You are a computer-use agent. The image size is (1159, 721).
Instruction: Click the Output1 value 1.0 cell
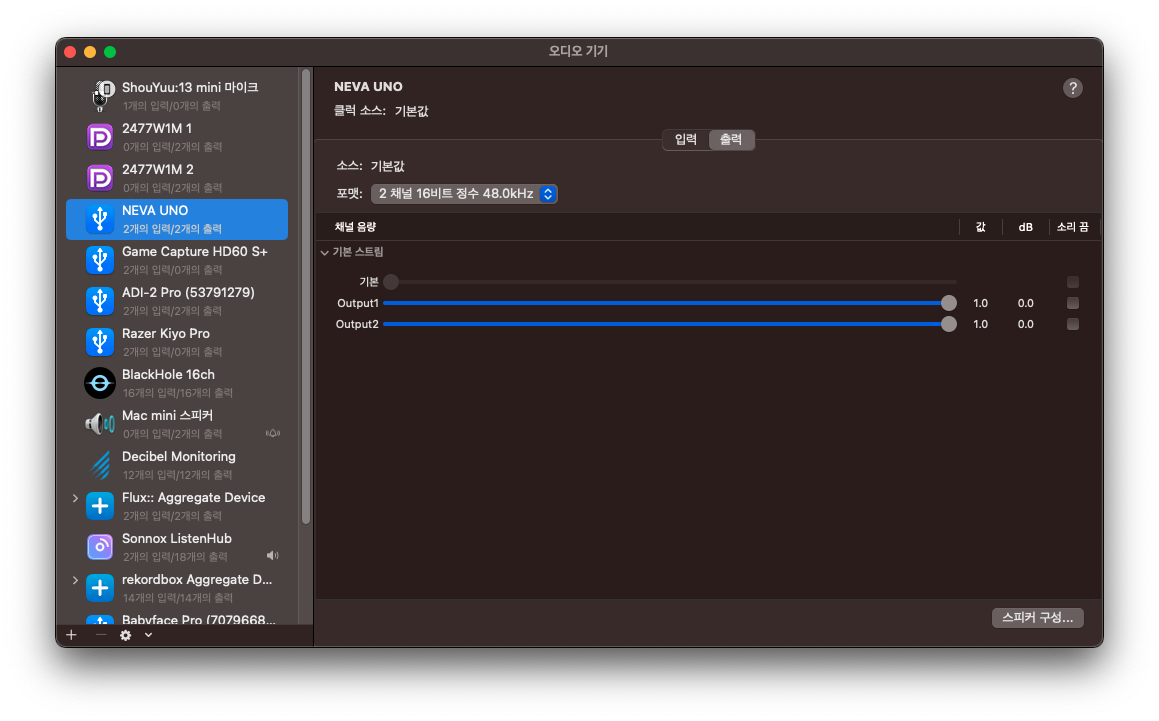click(x=980, y=303)
